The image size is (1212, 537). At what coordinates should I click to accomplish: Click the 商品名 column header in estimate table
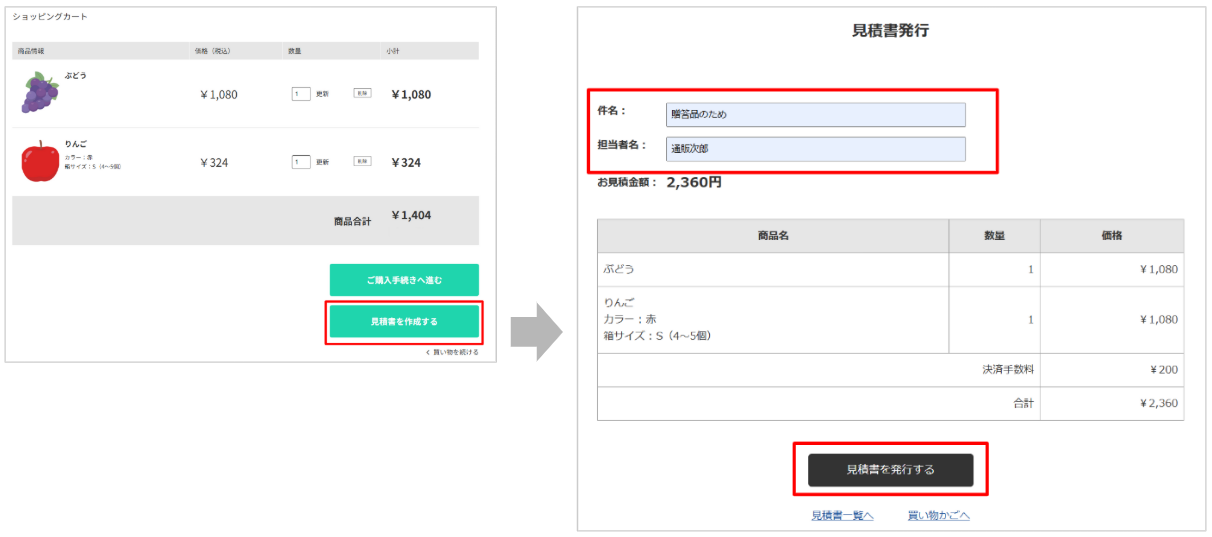[773, 236]
